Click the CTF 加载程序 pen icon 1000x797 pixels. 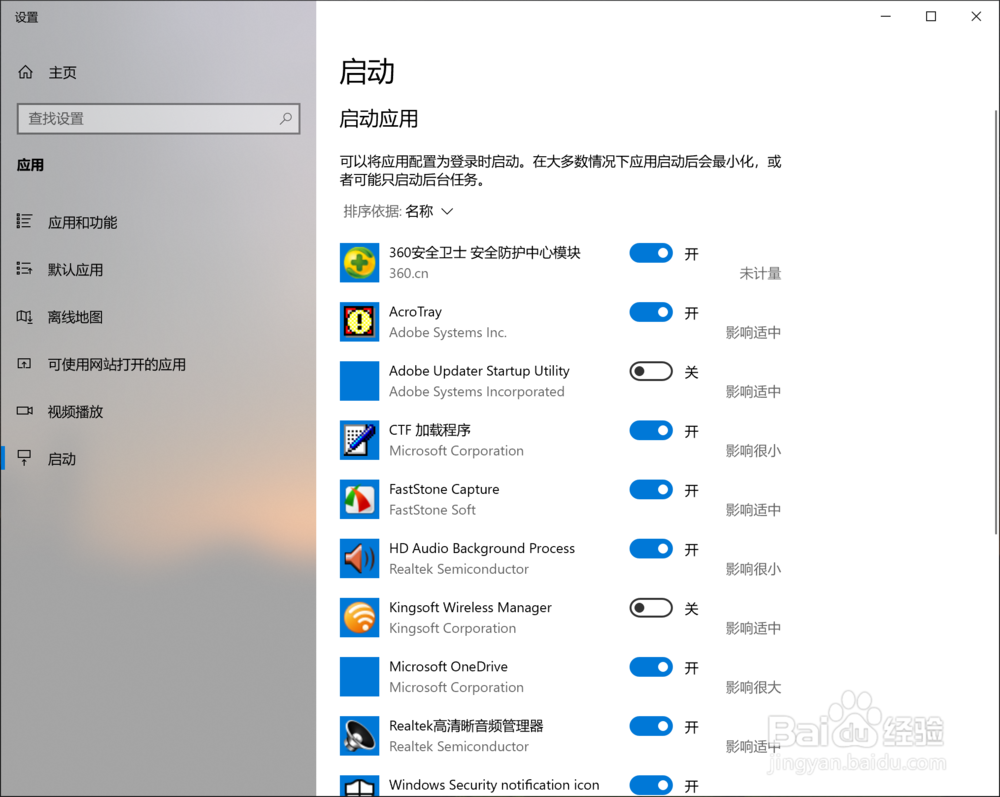pos(359,440)
